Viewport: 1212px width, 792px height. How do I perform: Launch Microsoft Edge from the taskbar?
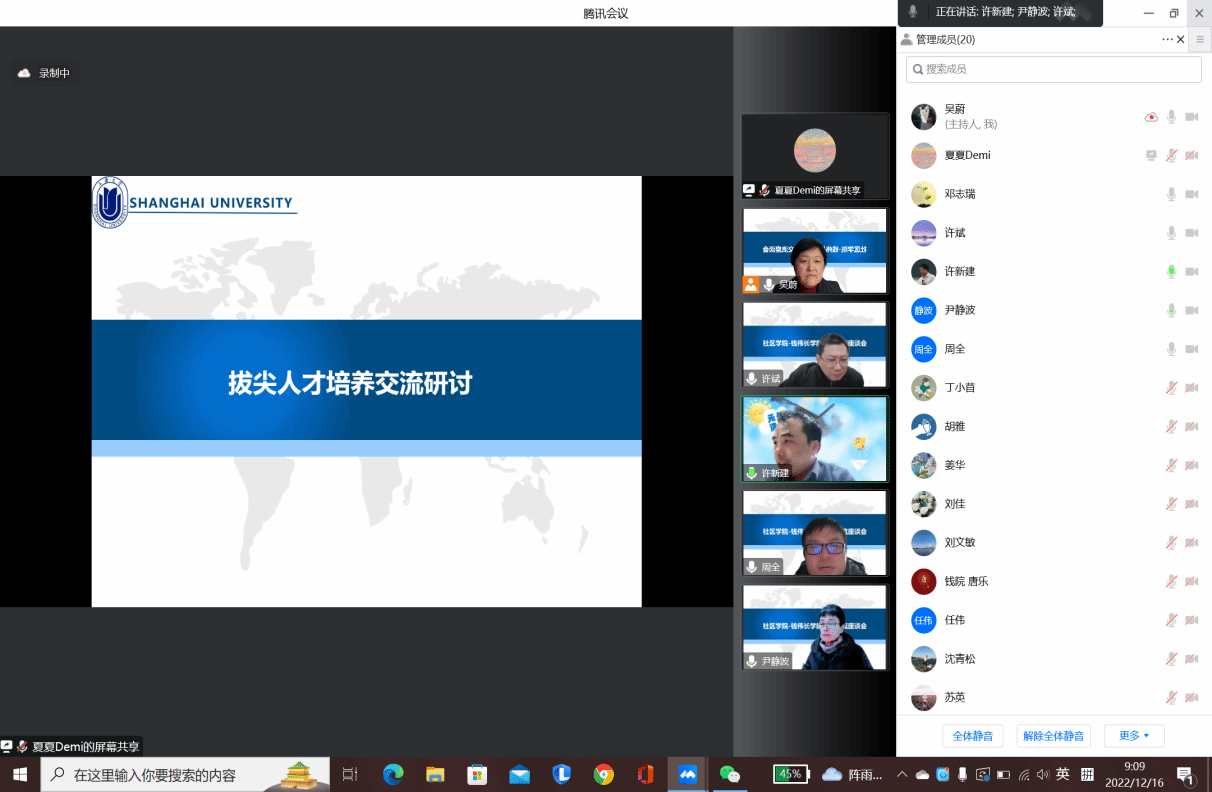[393, 774]
